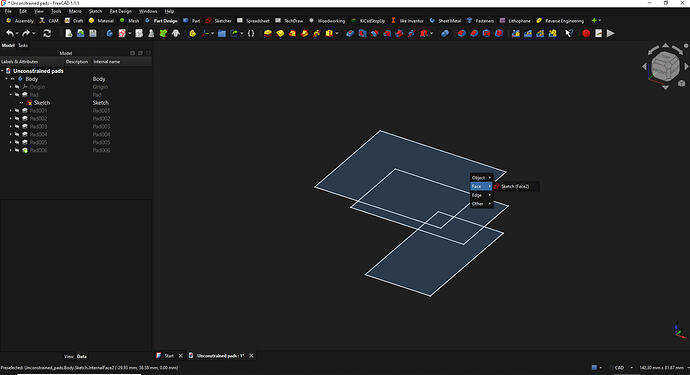Screen dimensions: 690x375
Task: Open the Macros dialog notepad icon
Action: 598,33
